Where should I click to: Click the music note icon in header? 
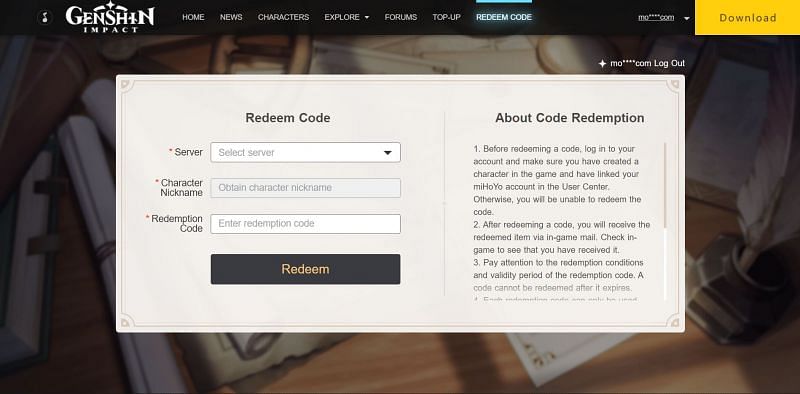[x=44, y=17]
